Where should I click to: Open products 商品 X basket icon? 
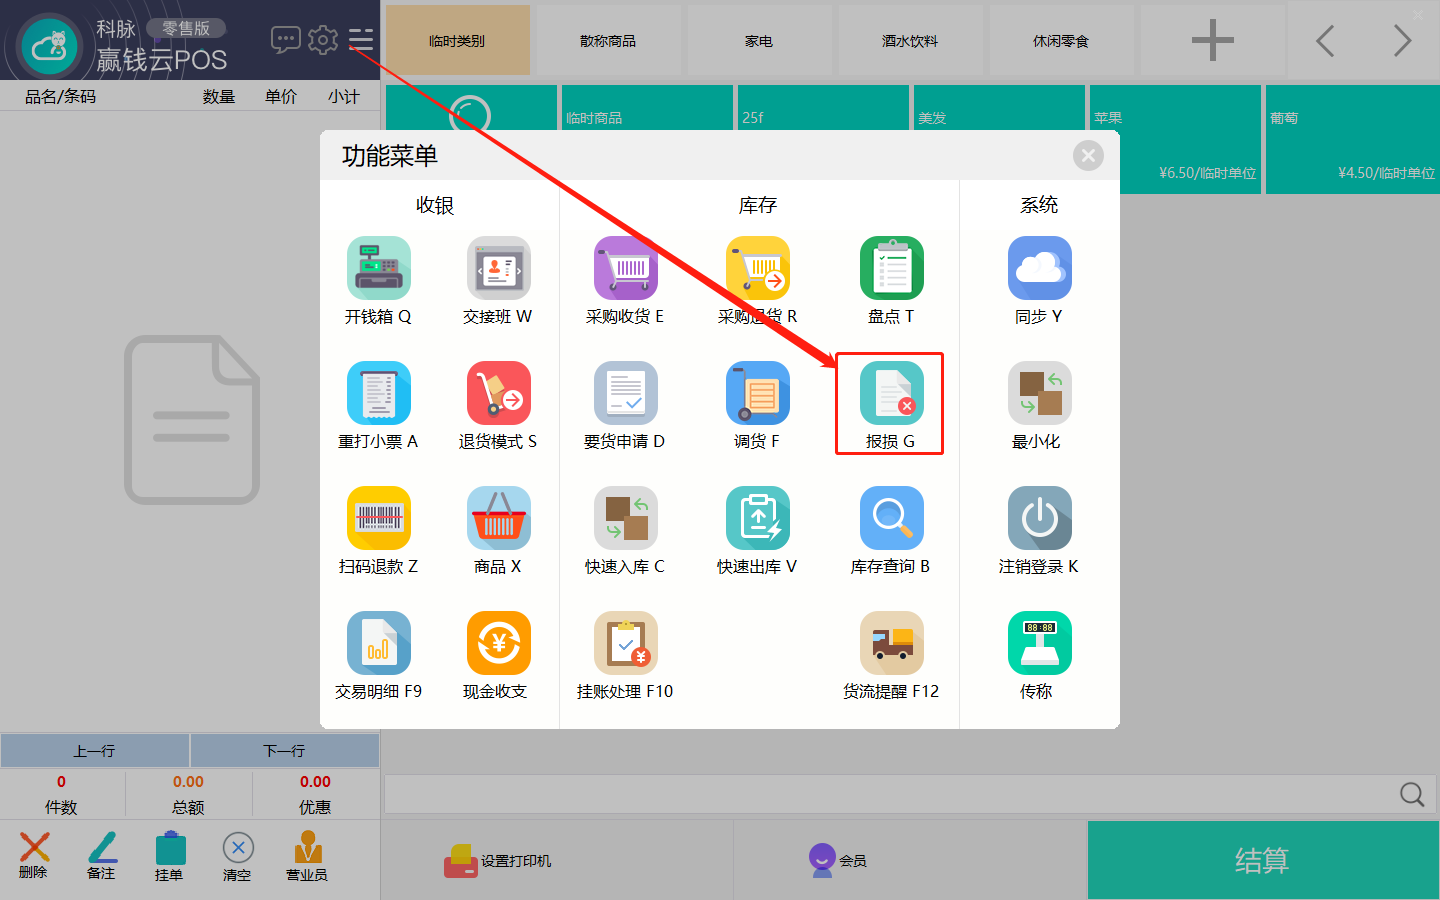(499, 518)
